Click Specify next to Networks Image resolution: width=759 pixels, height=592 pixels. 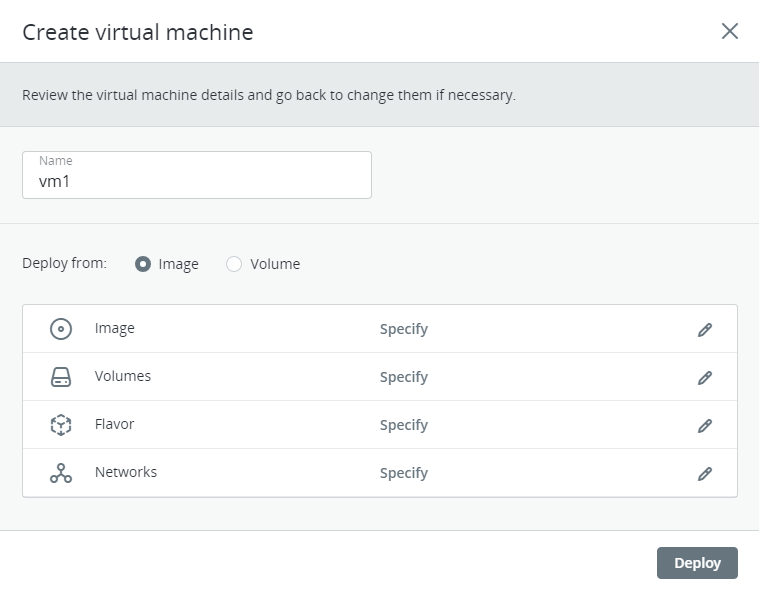(403, 473)
